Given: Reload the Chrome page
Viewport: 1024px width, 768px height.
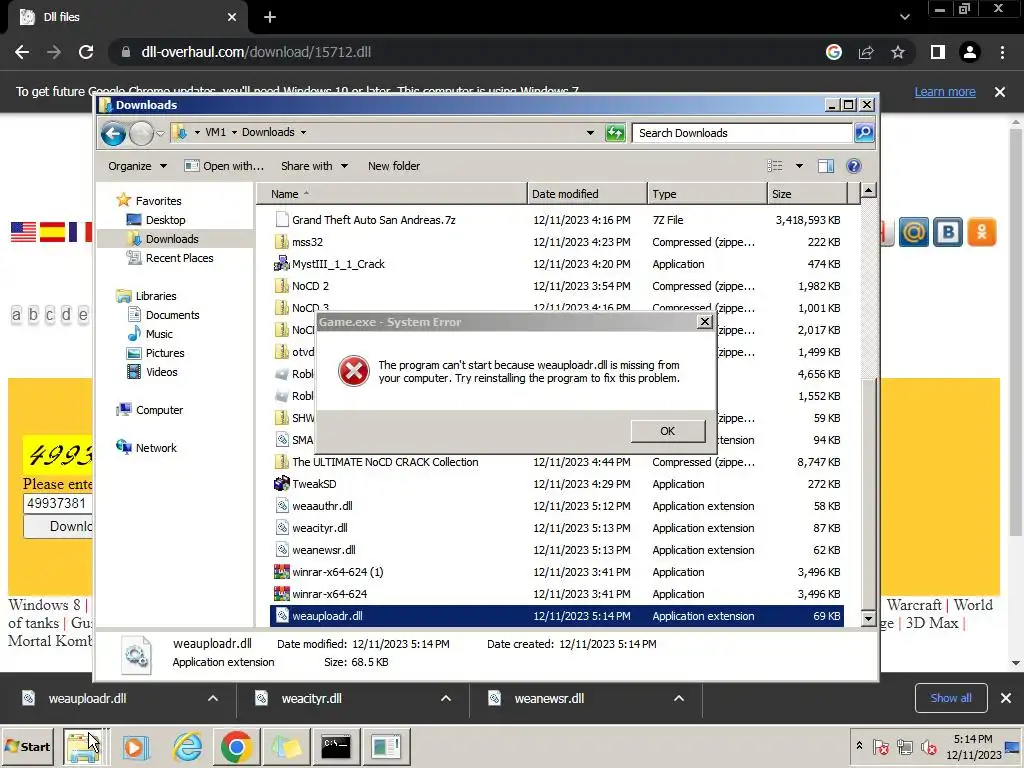Looking at the screenshot, I should point(86,52).
